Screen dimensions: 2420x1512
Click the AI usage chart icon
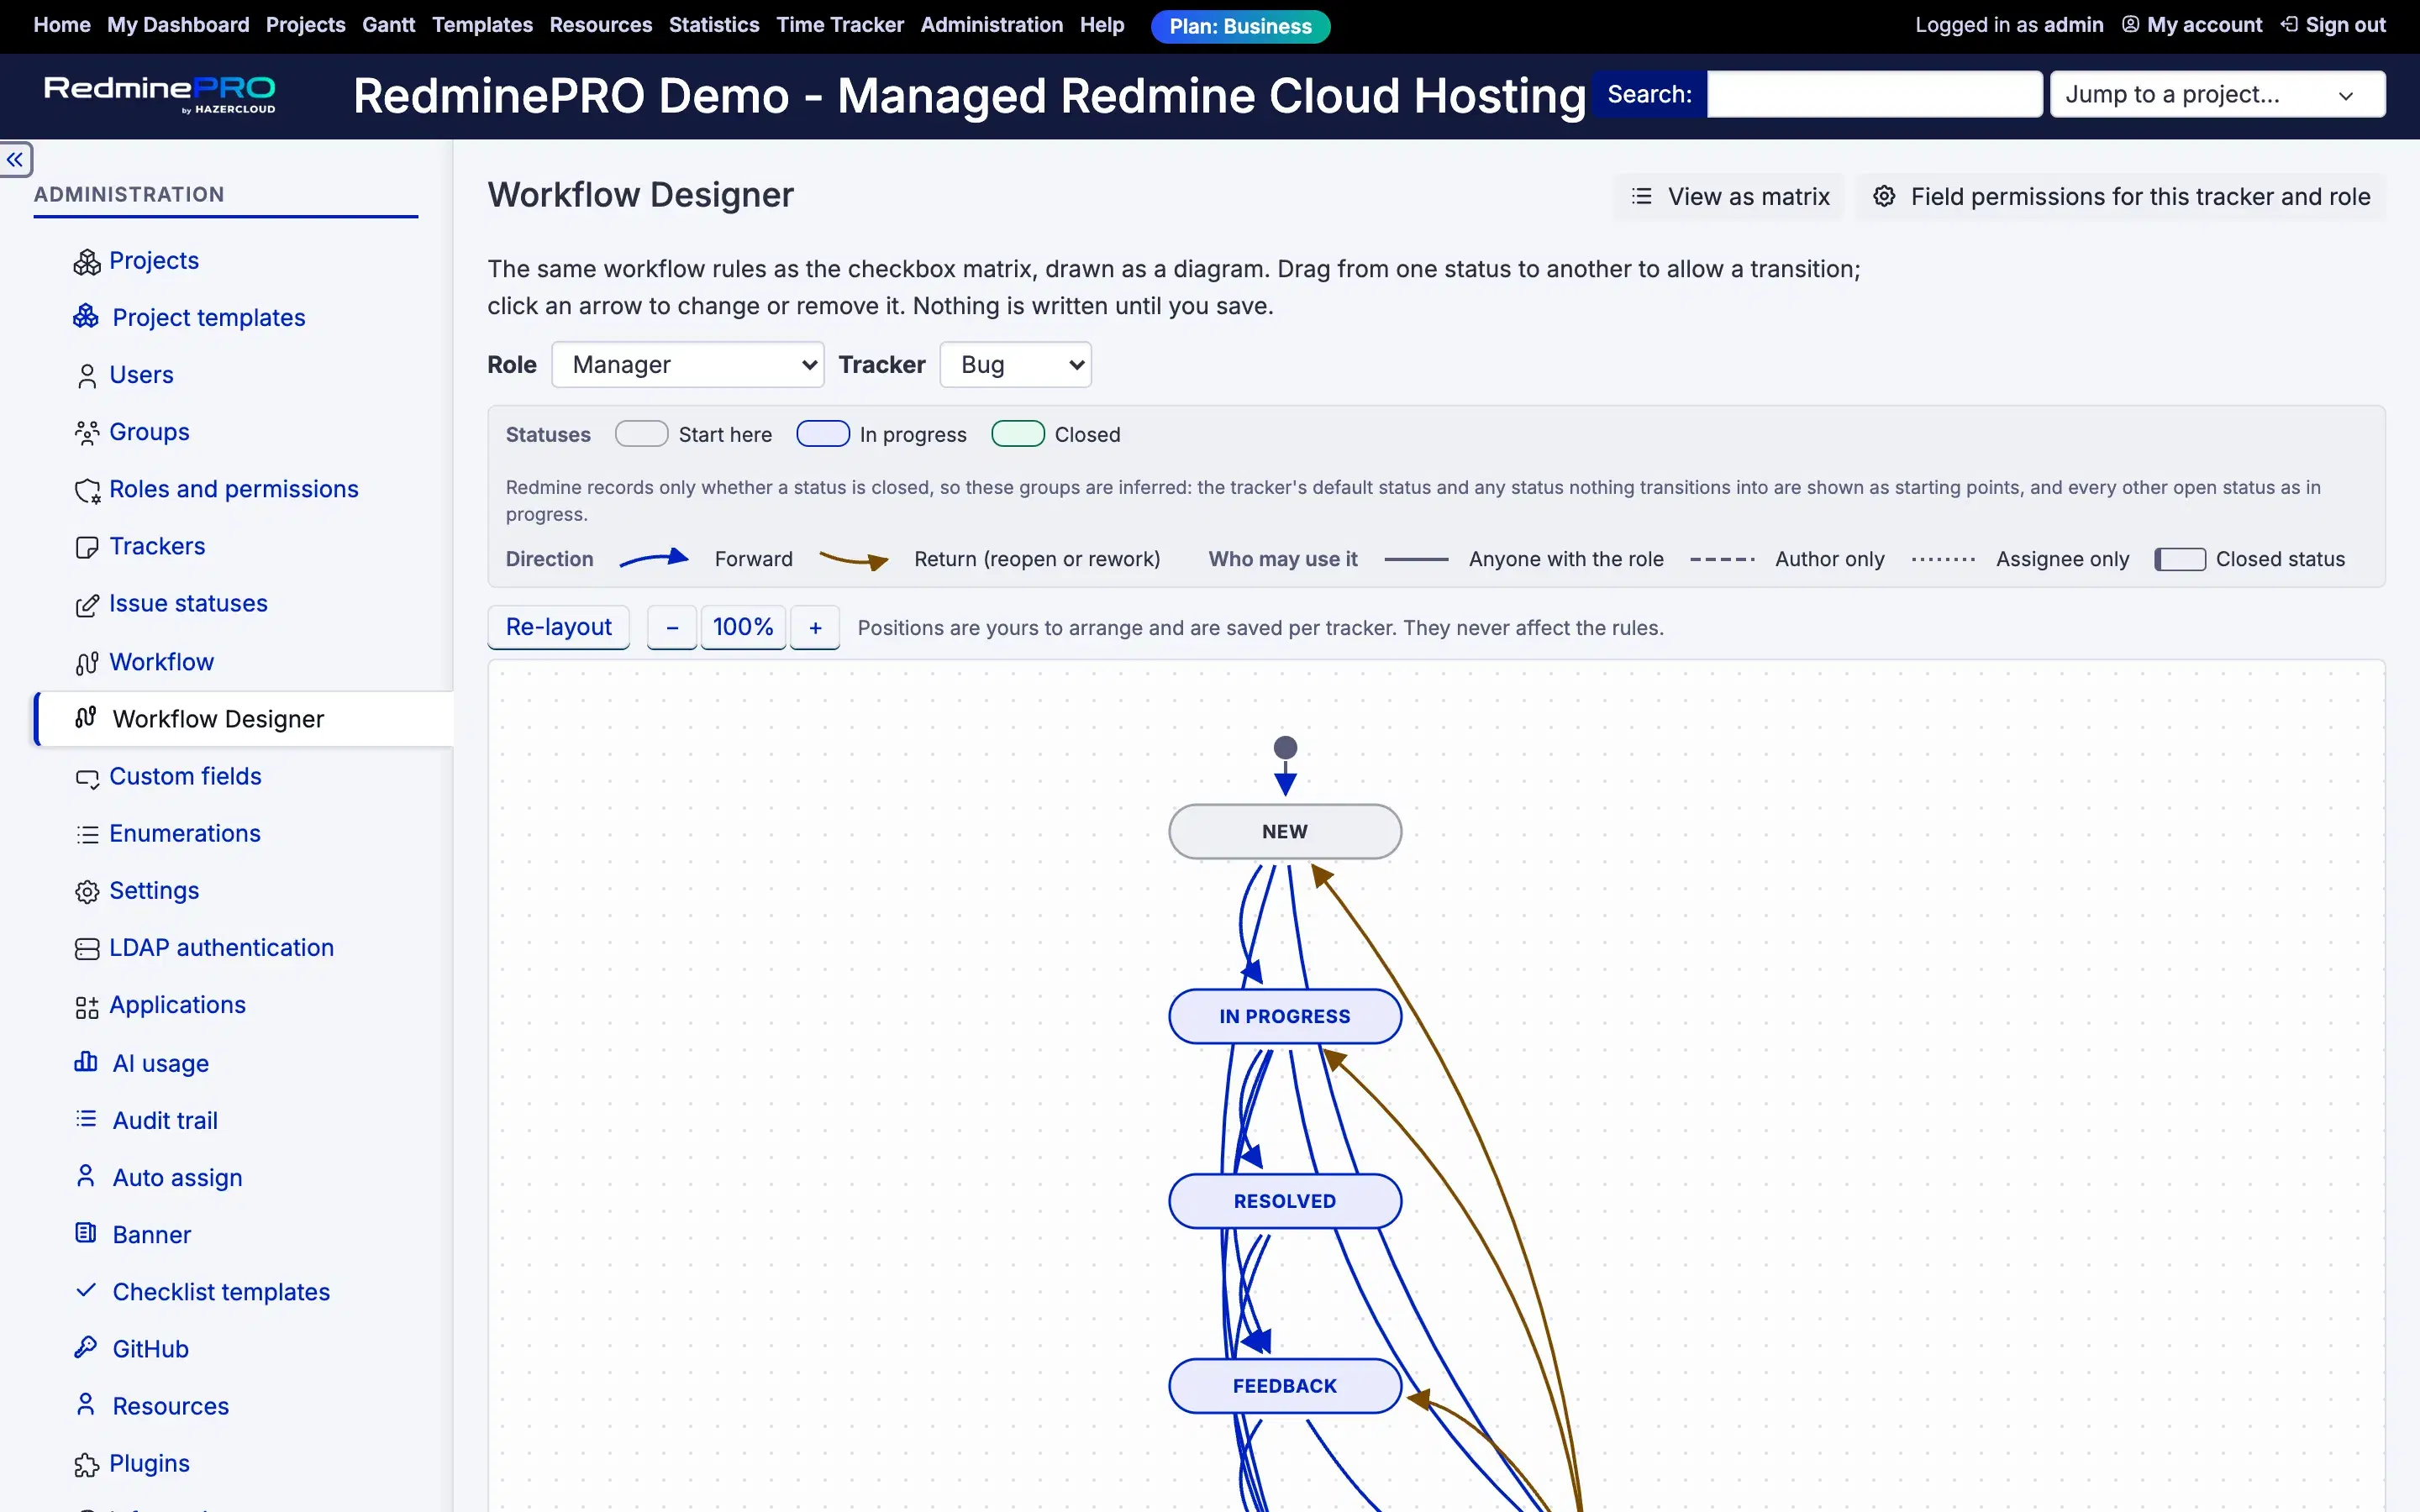click(x=86, y=1062)
